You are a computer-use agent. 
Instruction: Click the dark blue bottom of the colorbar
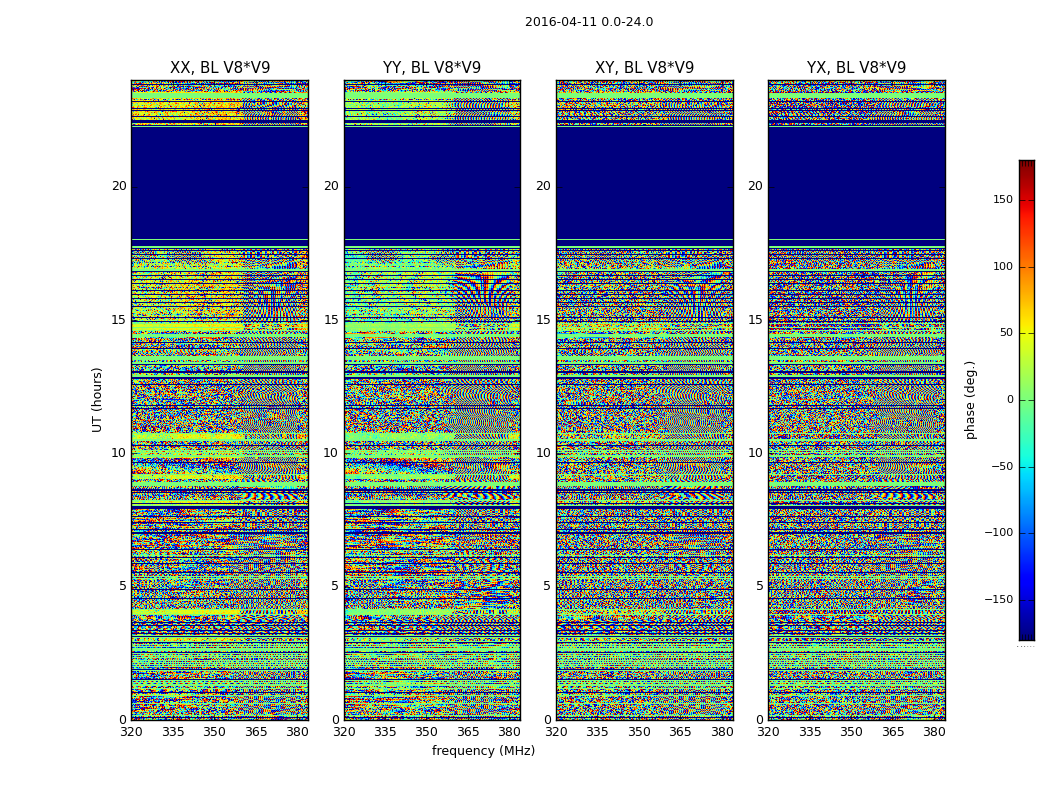(x=1026, y=634)
